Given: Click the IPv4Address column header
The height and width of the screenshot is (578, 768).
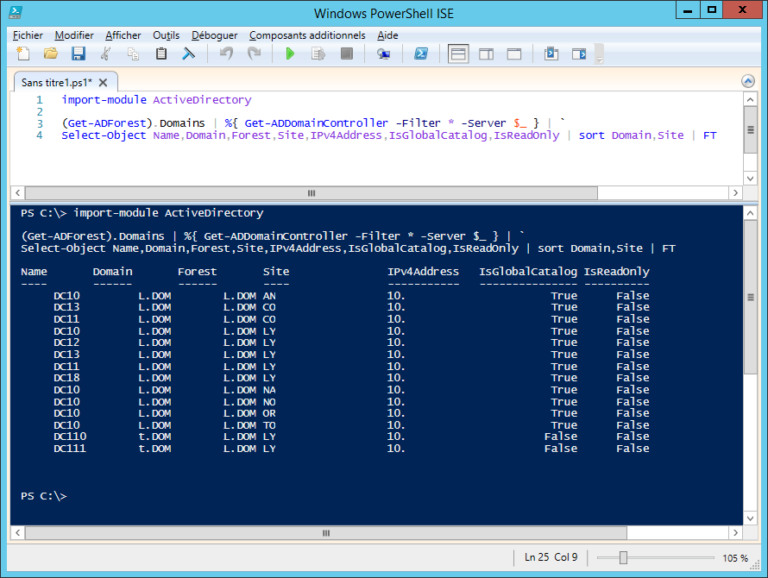Looking at the screenshot, I should [423, 271].
